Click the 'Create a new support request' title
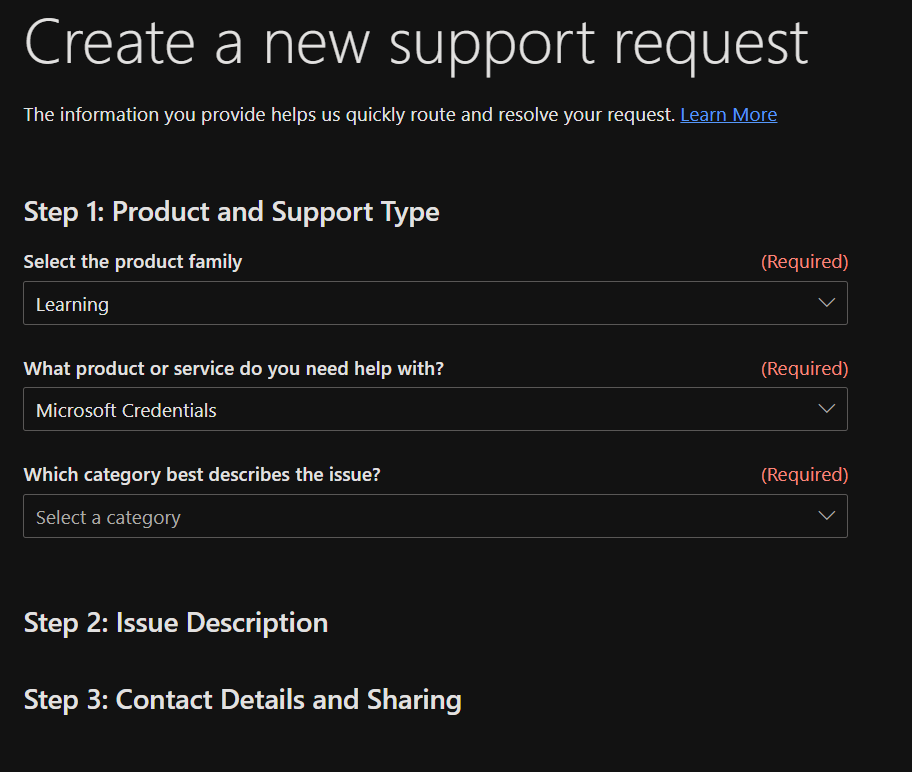This screenshot has width=912, height=772. (416, 42)
